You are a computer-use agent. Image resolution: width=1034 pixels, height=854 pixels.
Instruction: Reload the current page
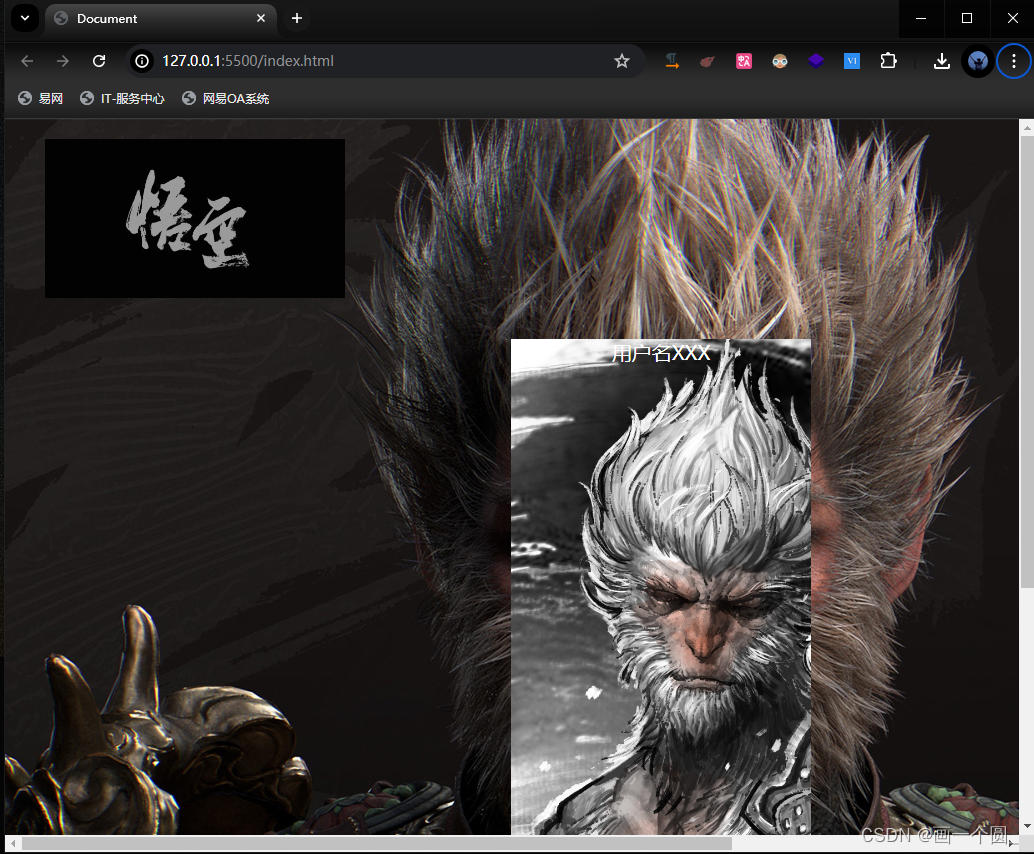click(x=99, y=61)
